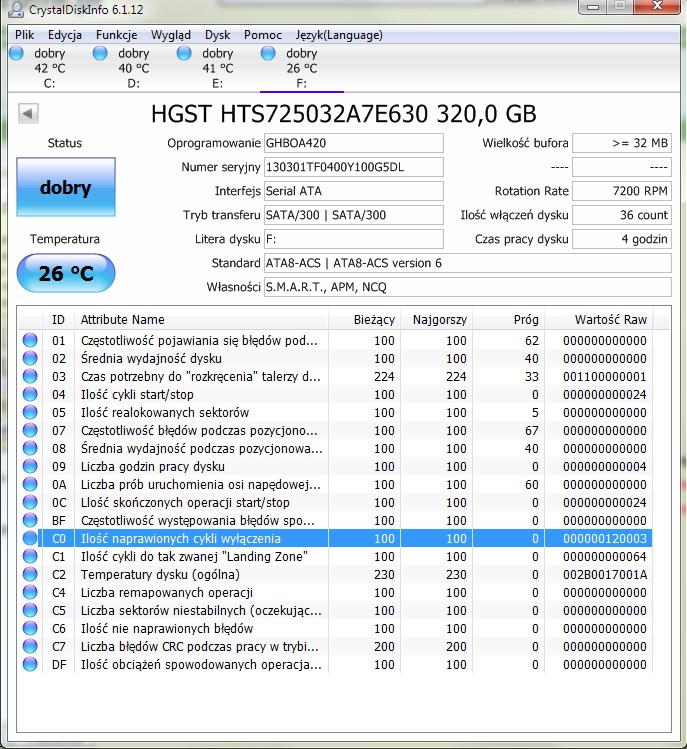Select row 'Liczba remapowanych operacji'

[x=335, y=592]
